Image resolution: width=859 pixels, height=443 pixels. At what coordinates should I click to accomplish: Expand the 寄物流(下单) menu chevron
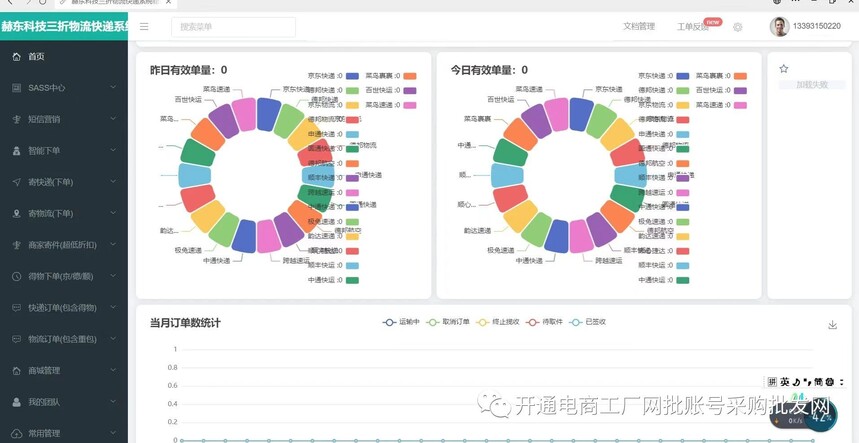click(113, 214)
